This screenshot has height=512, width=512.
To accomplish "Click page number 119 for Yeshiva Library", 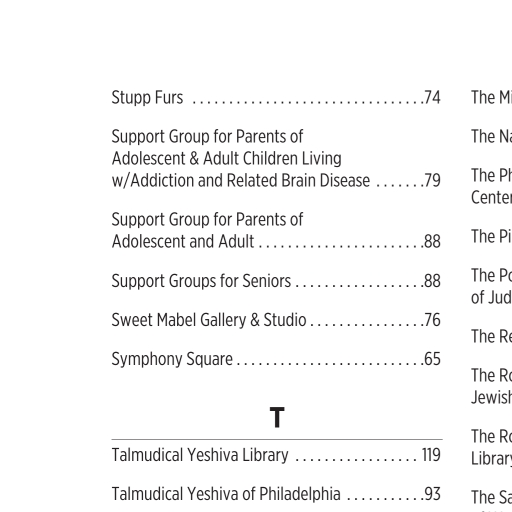I will click(x=431, y=455).
